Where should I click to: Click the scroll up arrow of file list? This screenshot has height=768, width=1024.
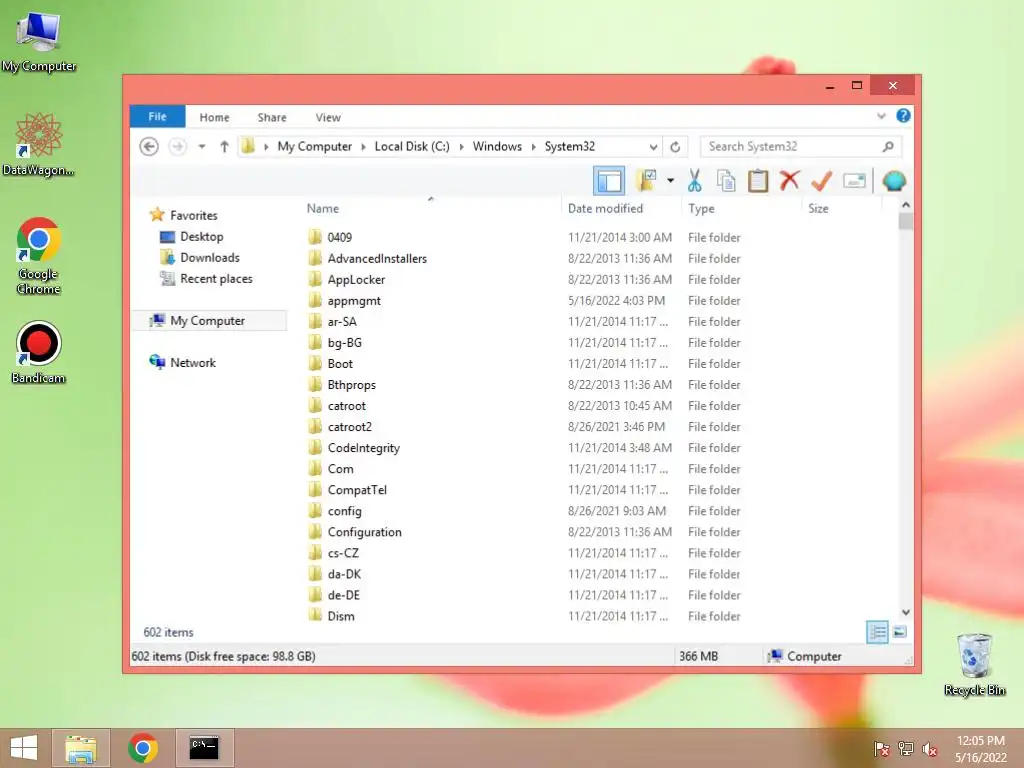click(x=906, y=205)
